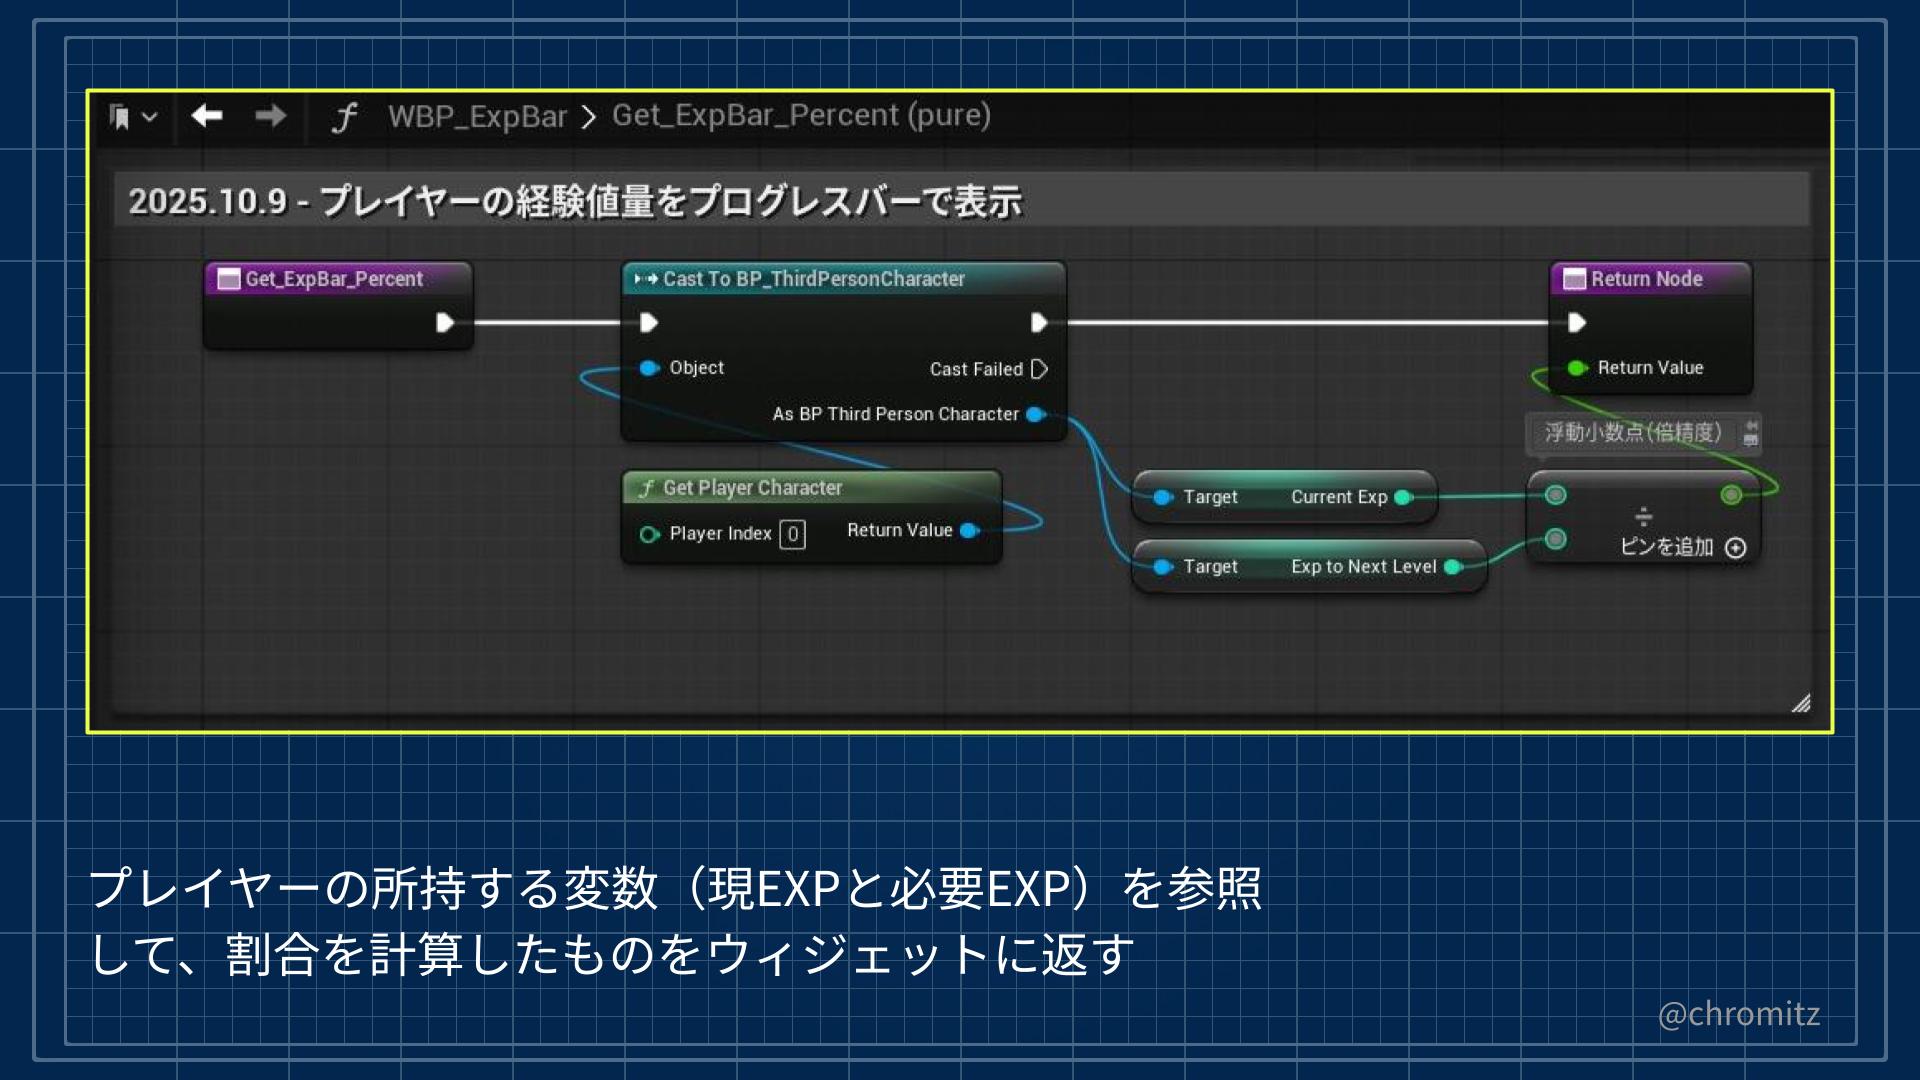Select the Get_ExpBar_Percent entry node header
Viewport: 1920px width, 1080px height.
337,279
